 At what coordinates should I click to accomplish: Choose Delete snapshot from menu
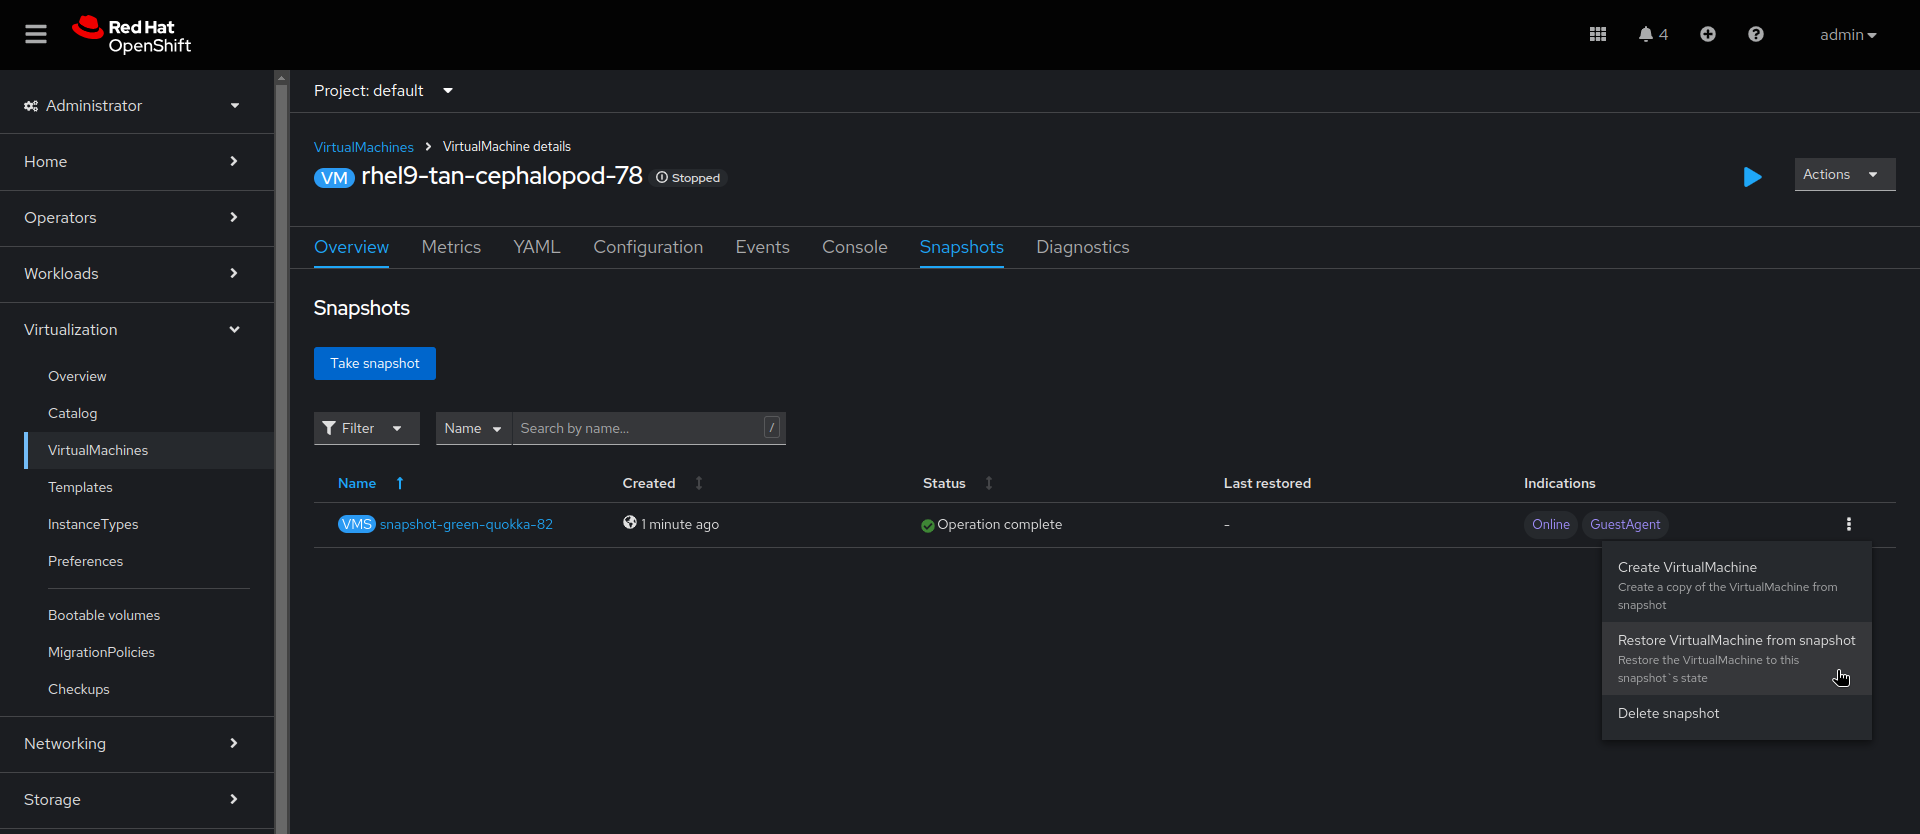(x=1668, y=713)
